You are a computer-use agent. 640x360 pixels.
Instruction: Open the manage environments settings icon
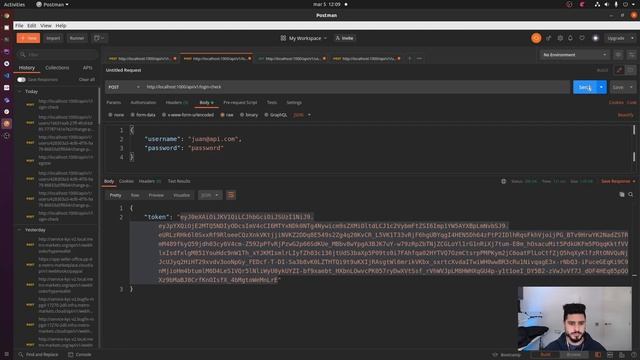(631, 55)
